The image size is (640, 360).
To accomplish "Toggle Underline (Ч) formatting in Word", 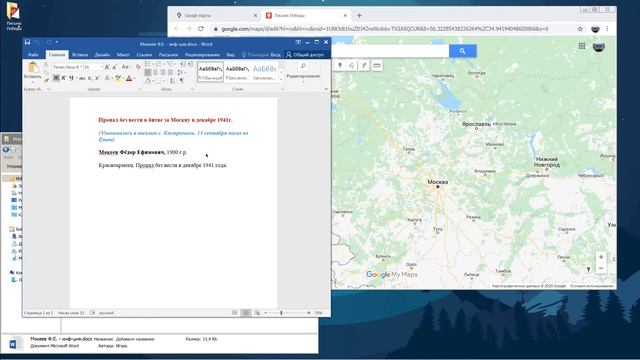I will (71, 78).
